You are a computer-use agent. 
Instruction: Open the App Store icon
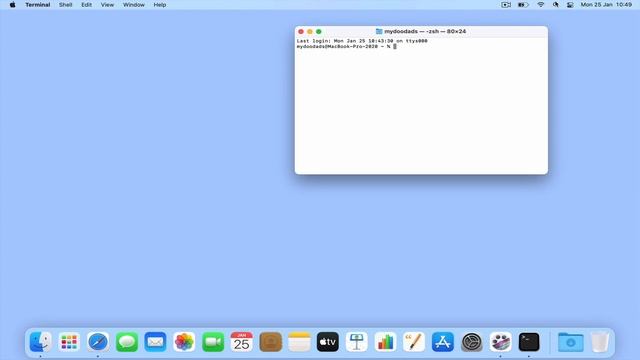point(443,342)
